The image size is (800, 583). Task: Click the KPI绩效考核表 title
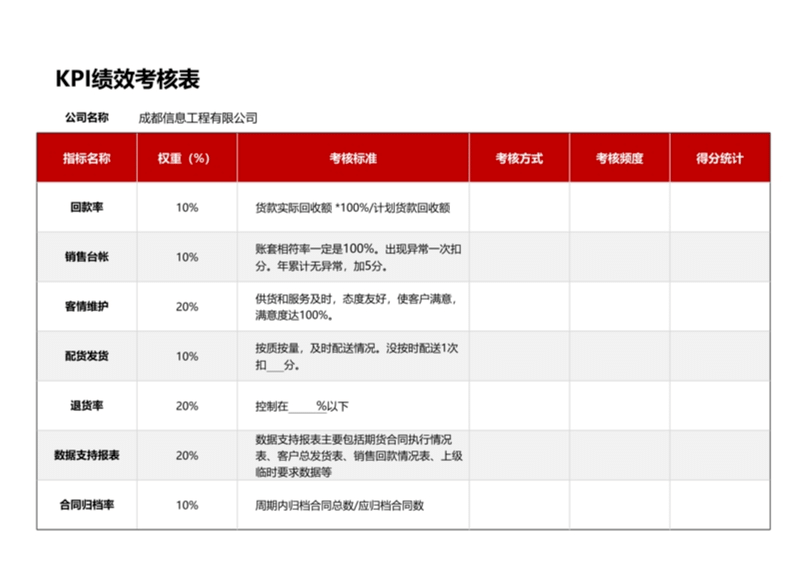coord(127,81)
